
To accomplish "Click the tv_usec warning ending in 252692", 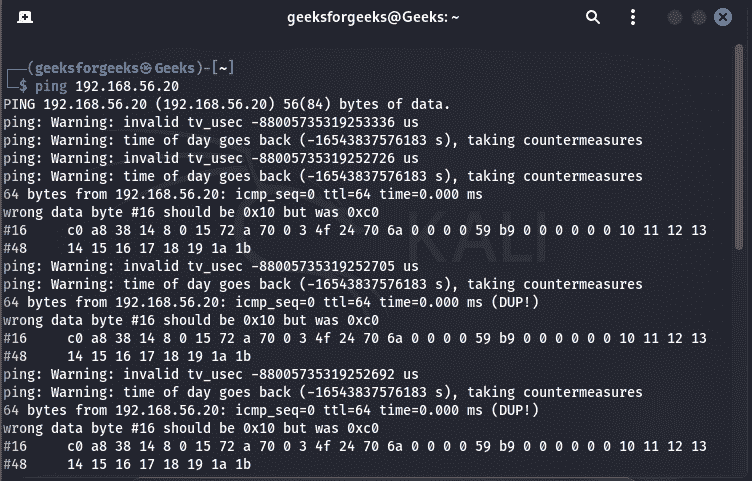I will (211, 374).
